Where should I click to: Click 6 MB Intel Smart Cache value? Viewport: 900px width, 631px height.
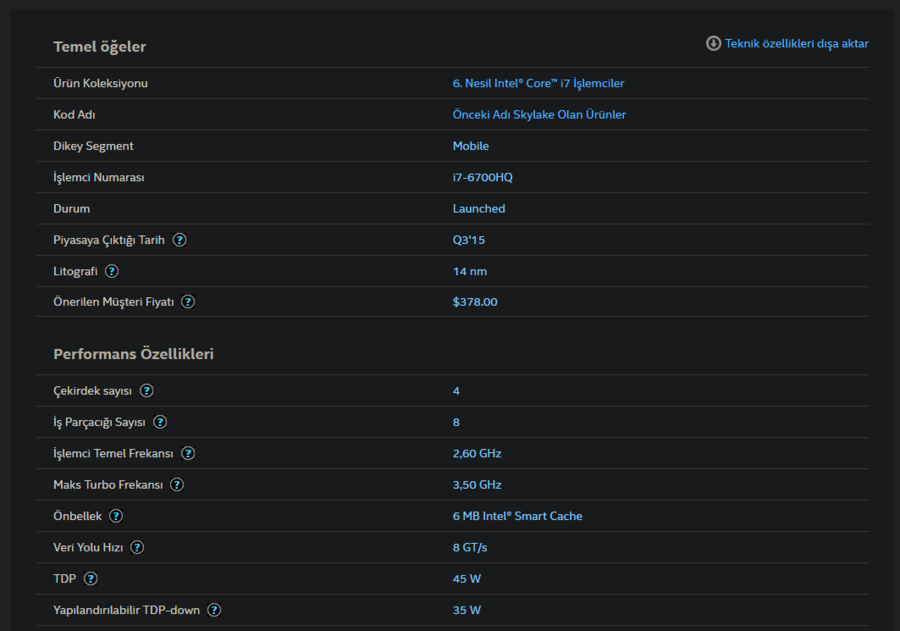coord(517,516)
